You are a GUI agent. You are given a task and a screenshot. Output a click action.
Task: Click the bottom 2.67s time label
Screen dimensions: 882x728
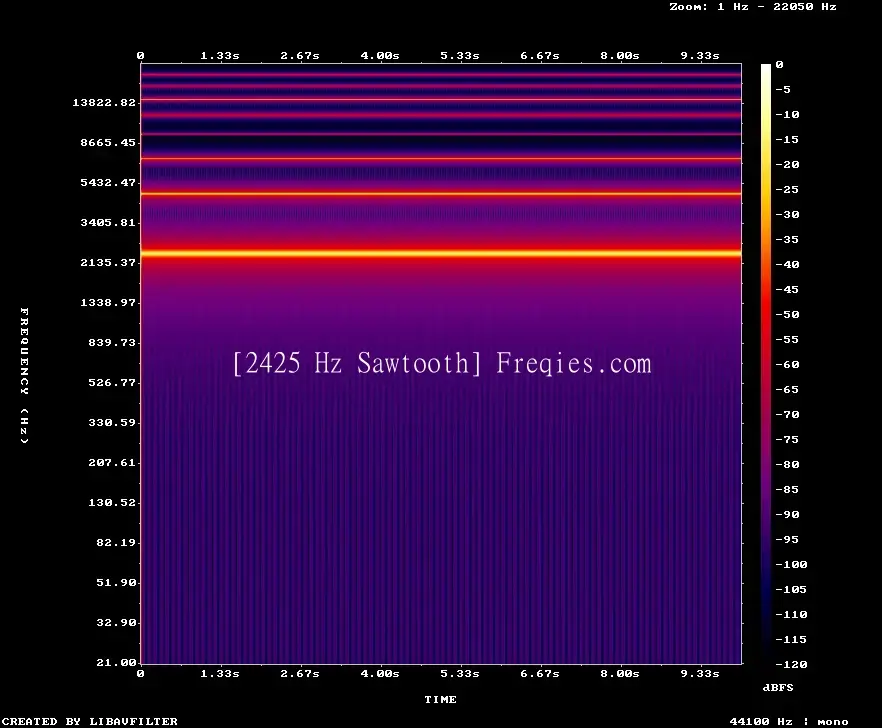pos(300,673)
